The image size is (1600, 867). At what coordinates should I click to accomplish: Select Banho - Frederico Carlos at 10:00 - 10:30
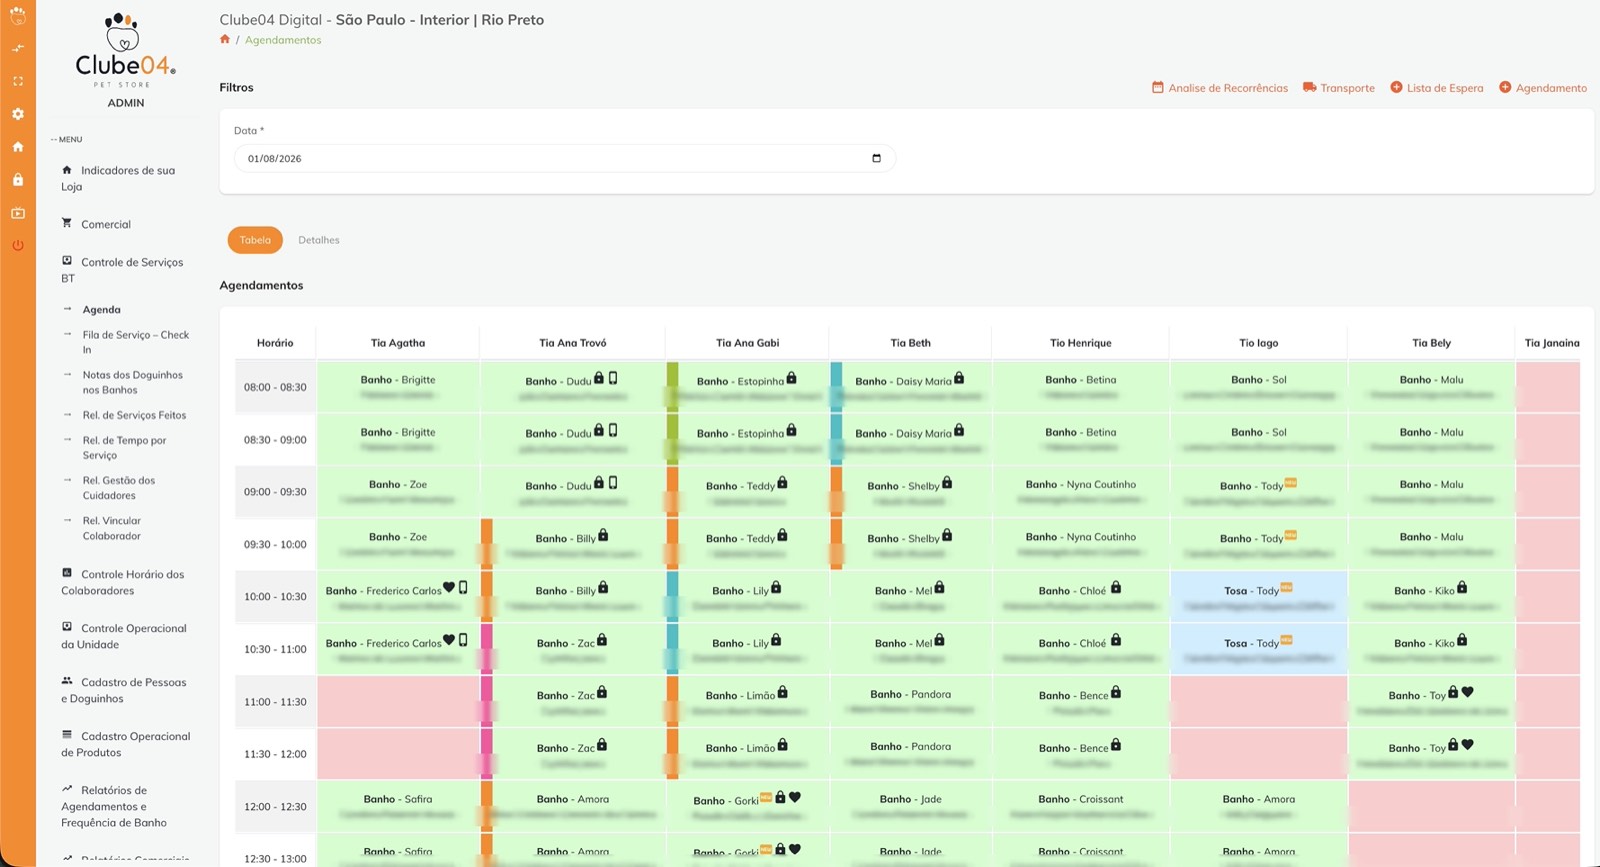click(x=398, y=597)
